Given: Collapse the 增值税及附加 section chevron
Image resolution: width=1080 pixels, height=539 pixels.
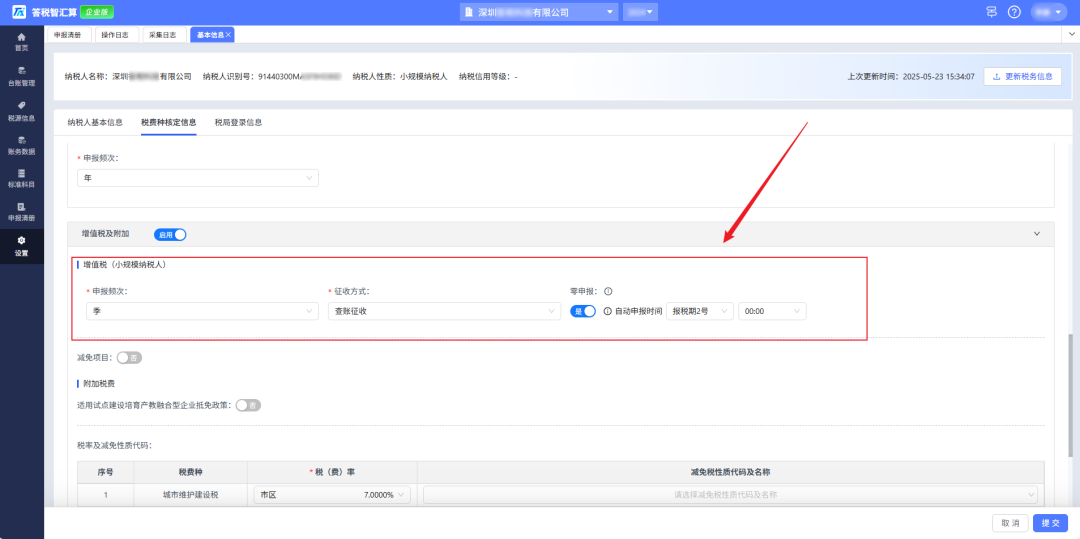Looking at the screenshot, I should click(x=1036, y=234).
